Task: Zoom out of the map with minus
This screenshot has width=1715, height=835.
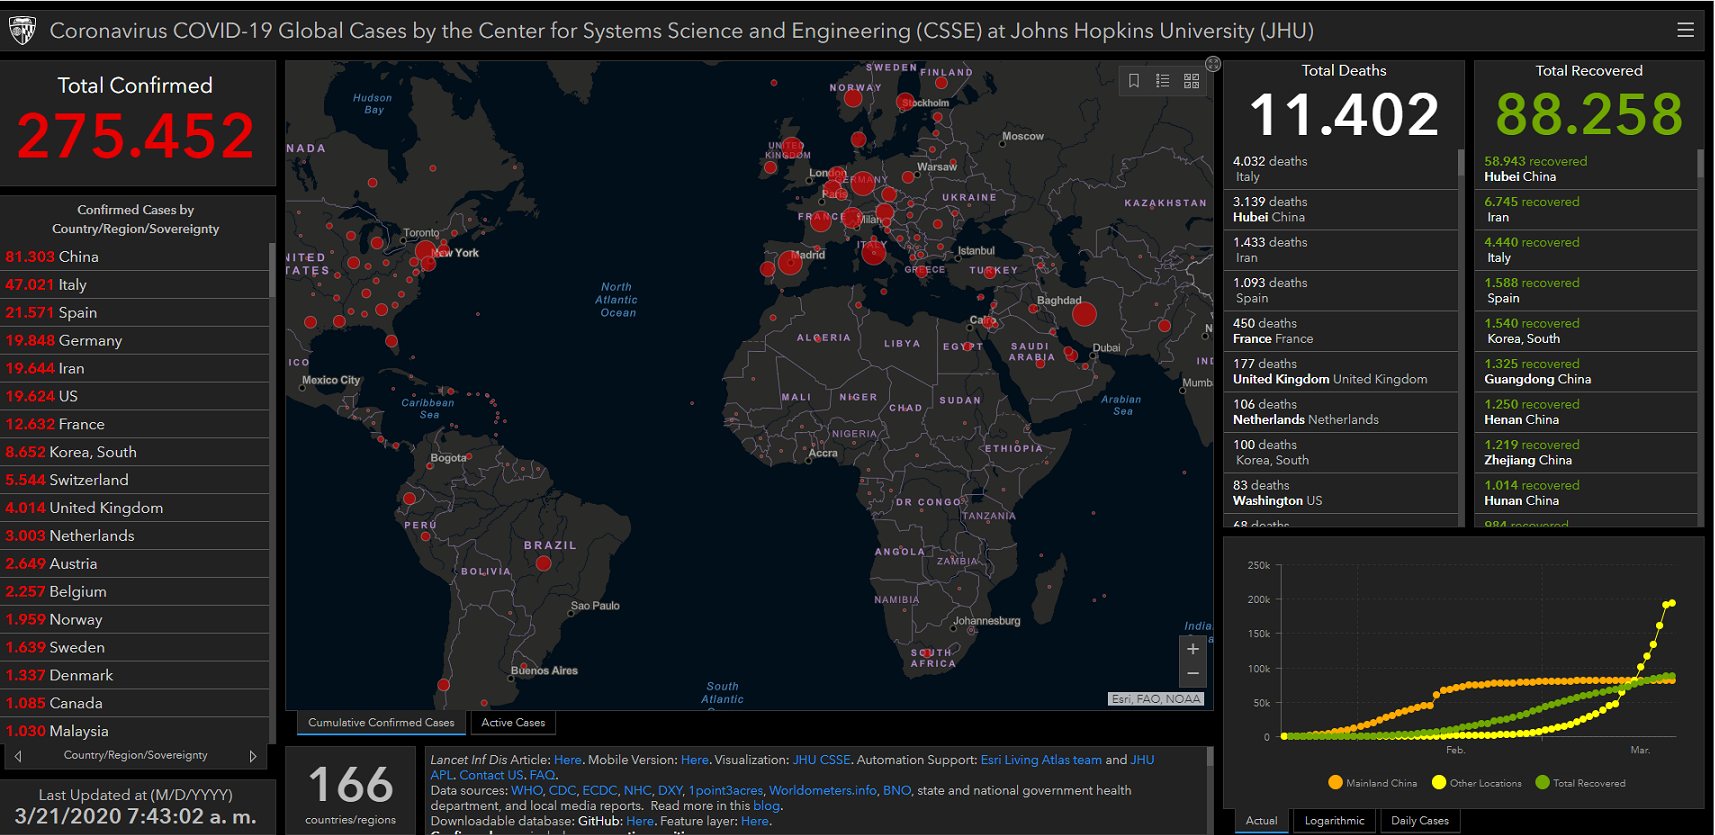Action: click(x=1192, y=674)
